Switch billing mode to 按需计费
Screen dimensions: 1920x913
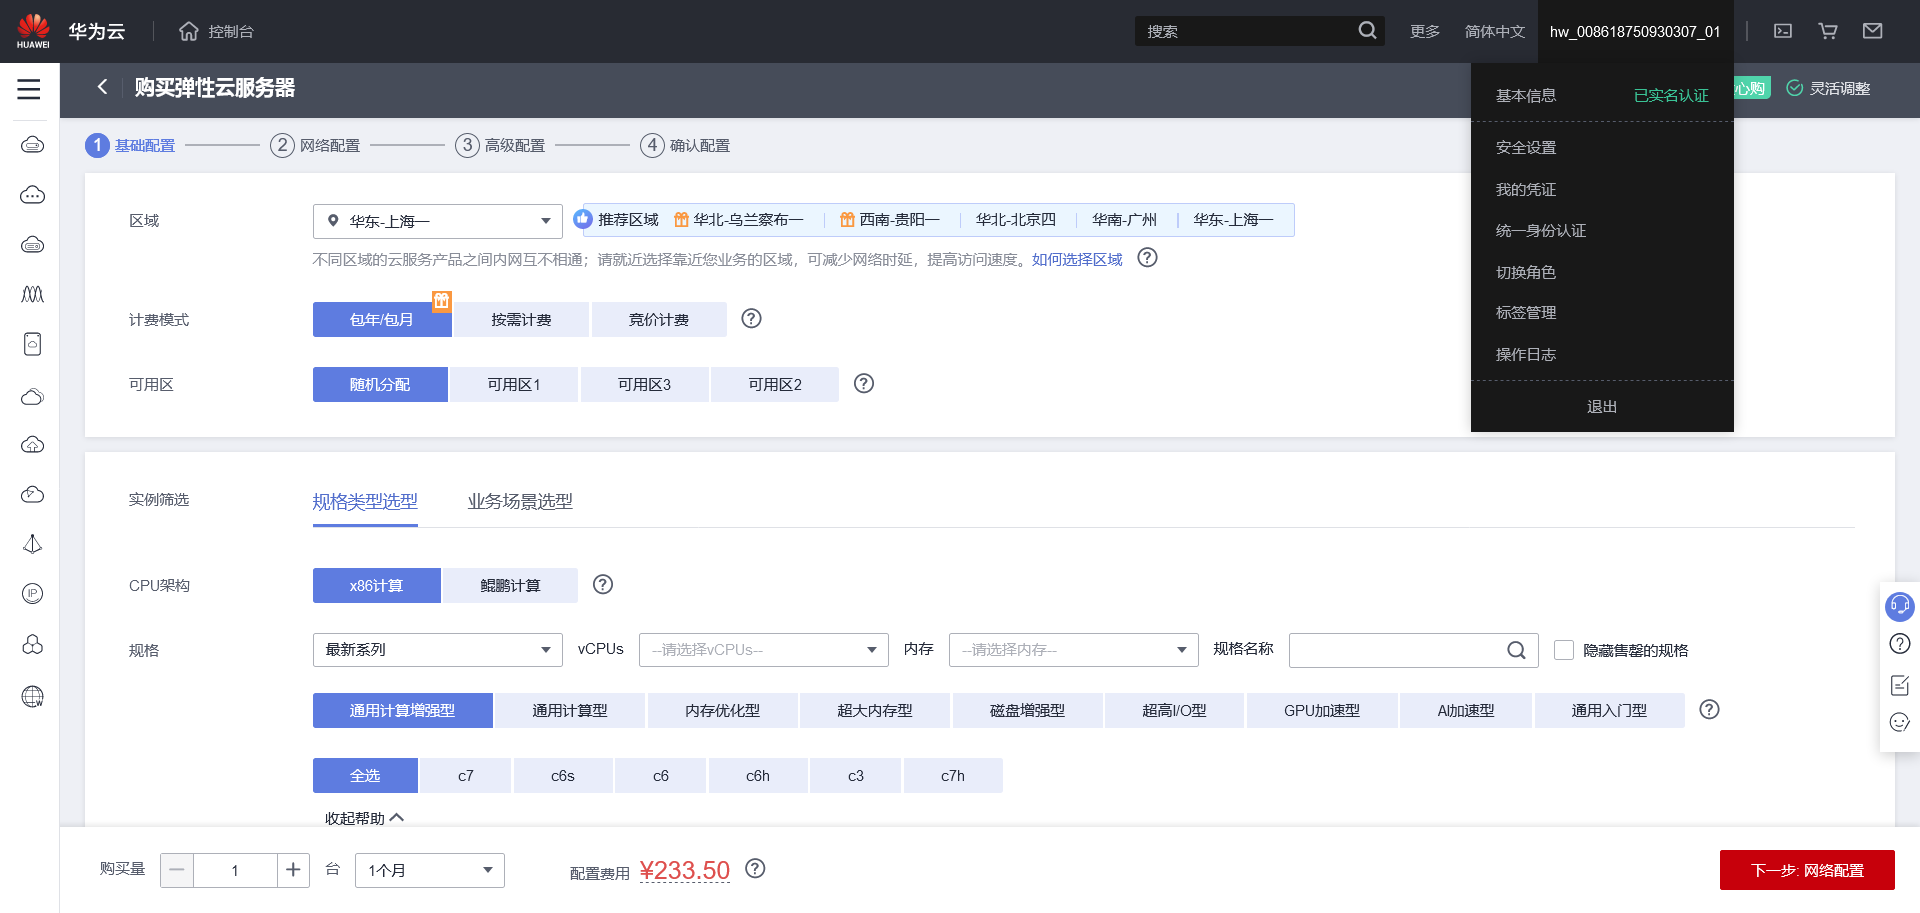click(520, 319)
